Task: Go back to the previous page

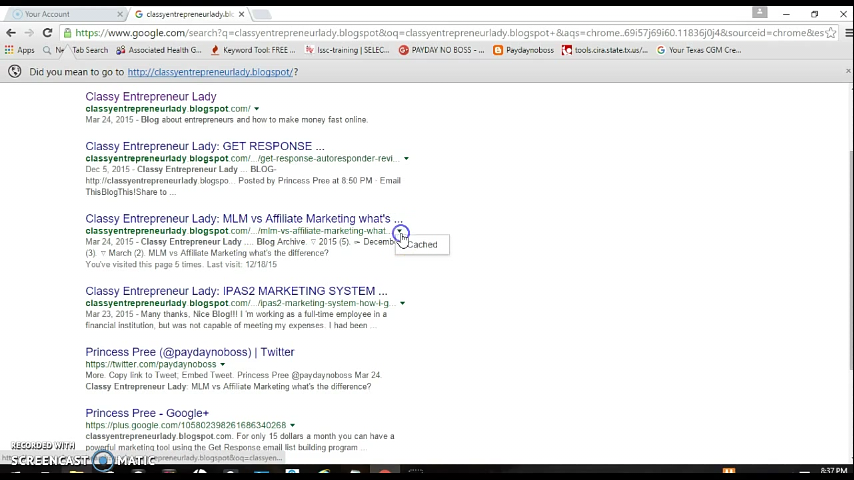Action: click(11, 33)
